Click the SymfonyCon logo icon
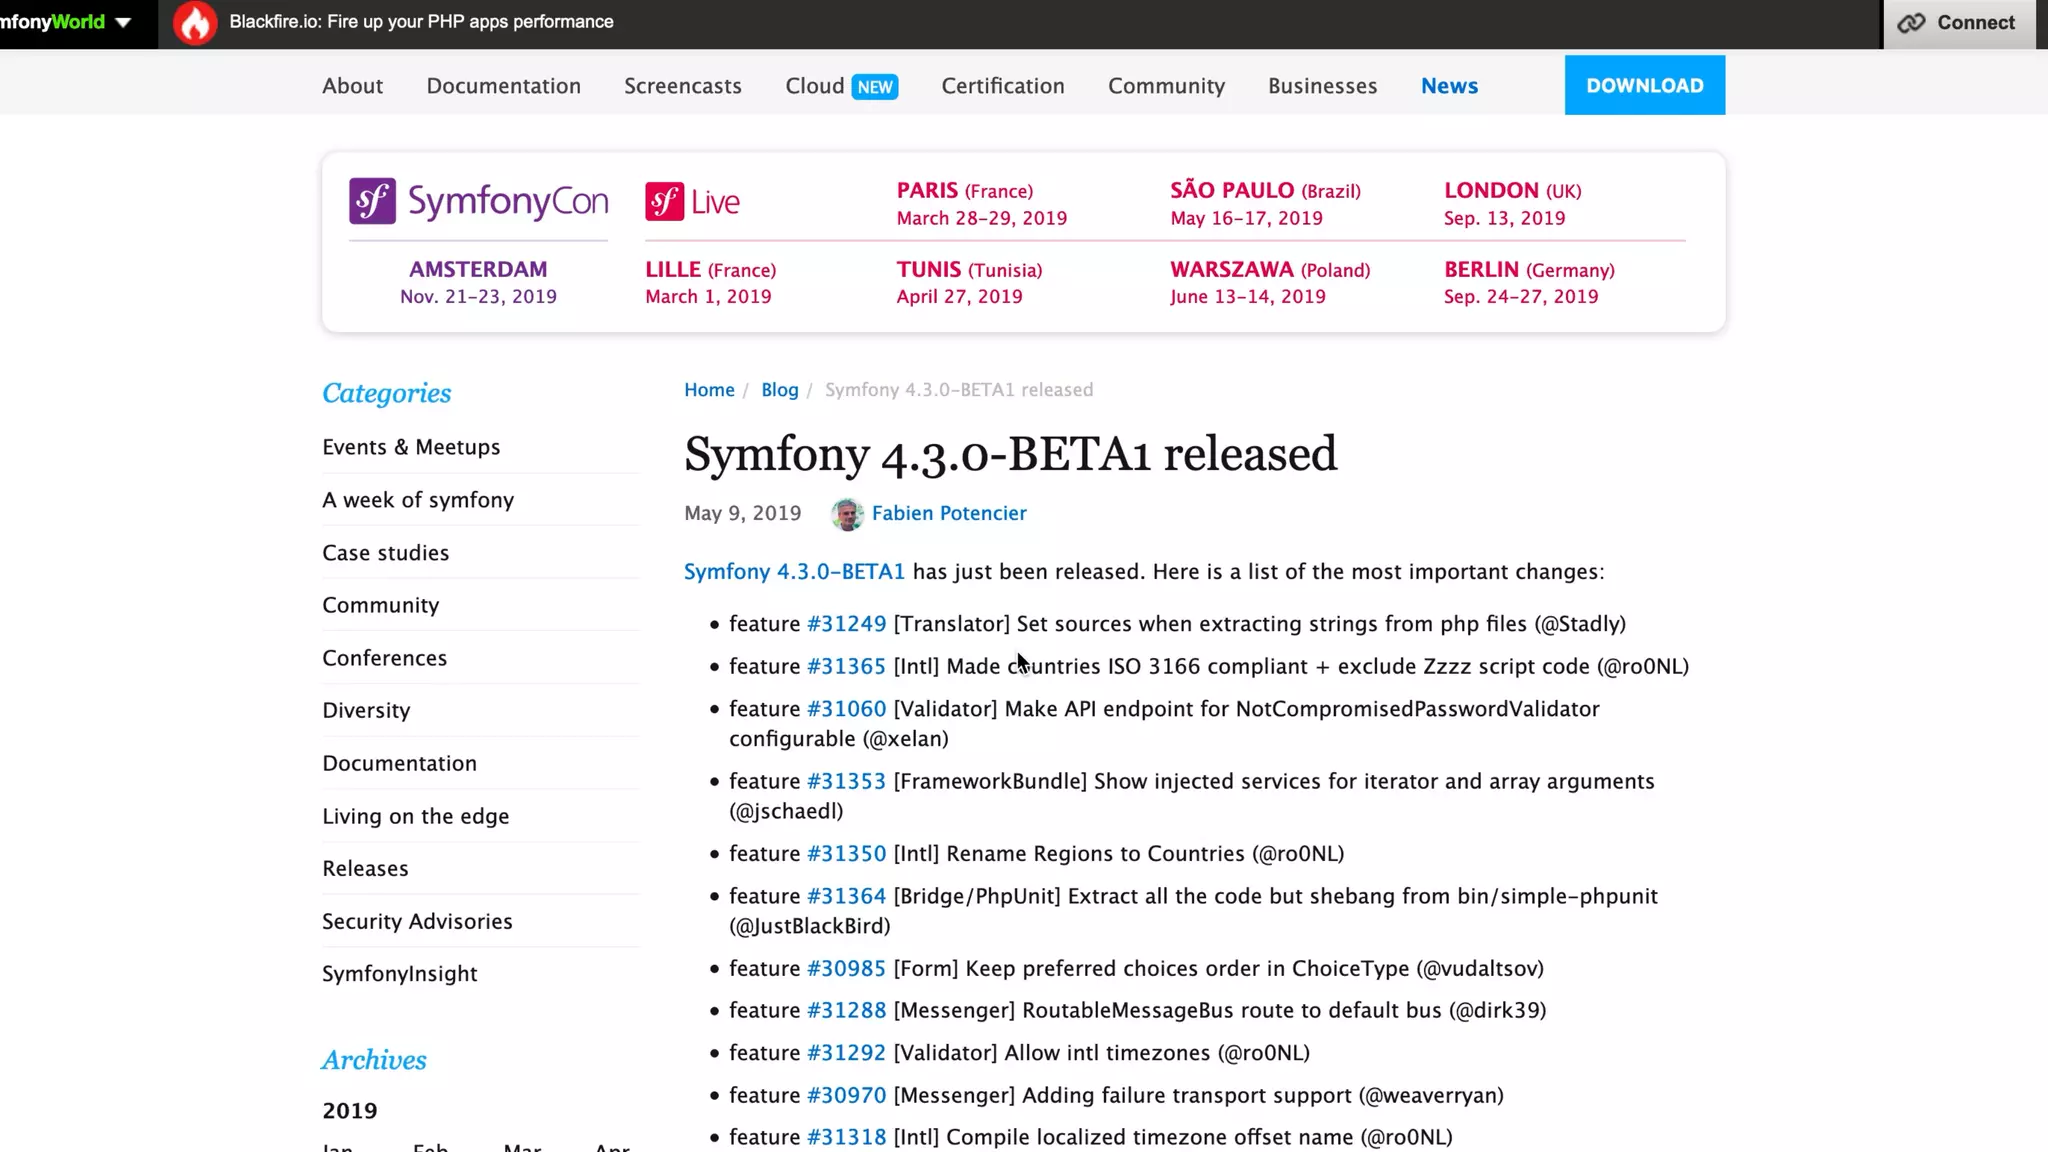The height and width of the screenshot is (1152, 2048). (372, 201)
